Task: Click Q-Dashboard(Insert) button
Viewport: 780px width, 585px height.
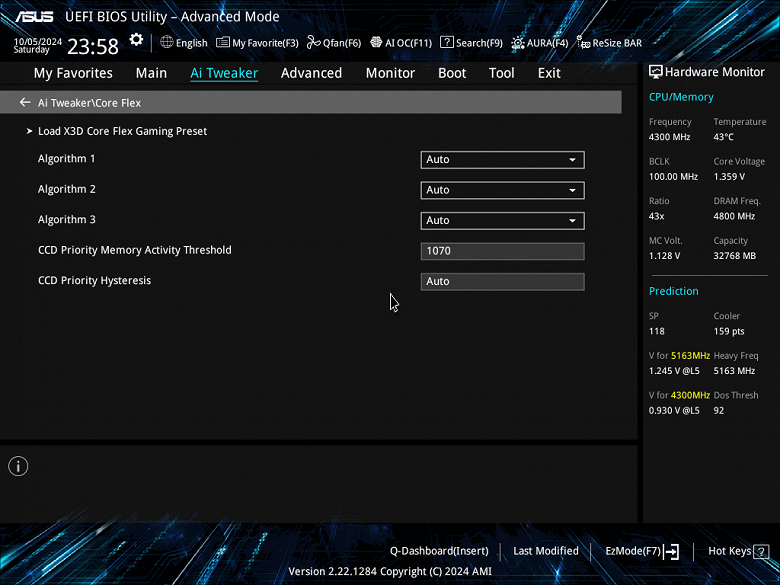Action: 439,551
